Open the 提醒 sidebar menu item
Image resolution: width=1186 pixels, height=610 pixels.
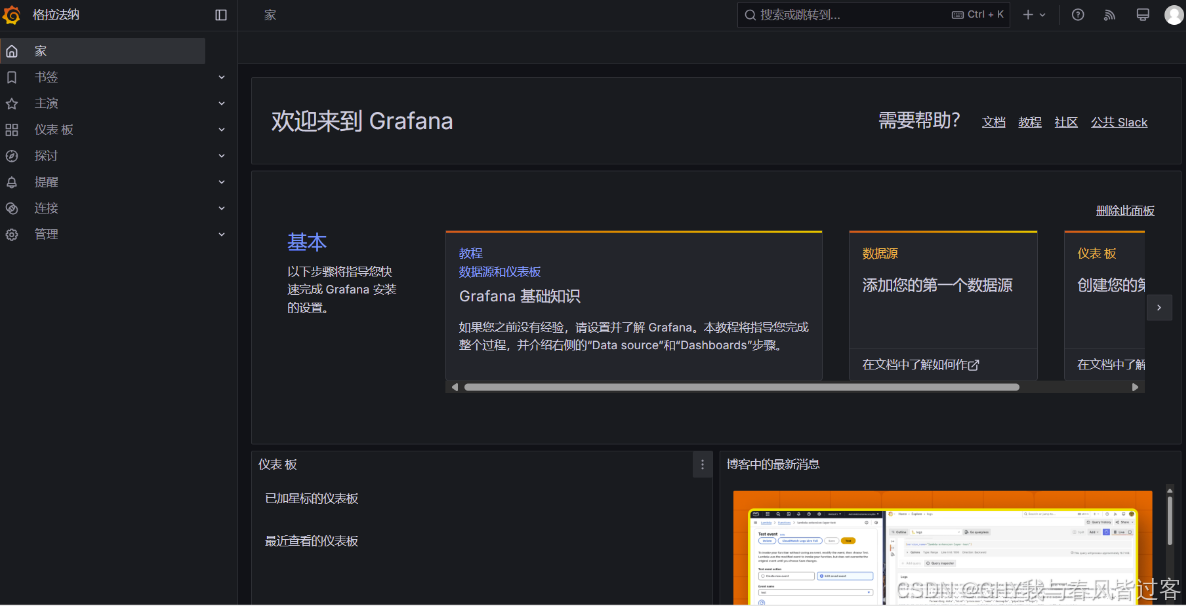pos(46,182)
